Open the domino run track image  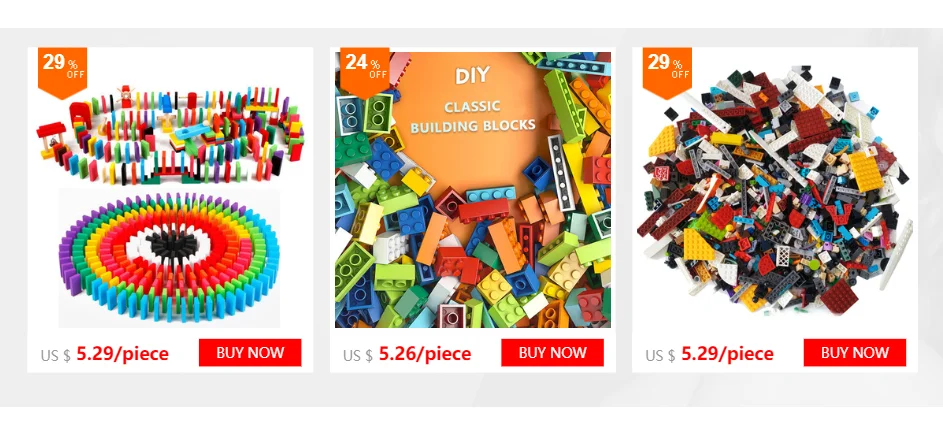(170, 134)
